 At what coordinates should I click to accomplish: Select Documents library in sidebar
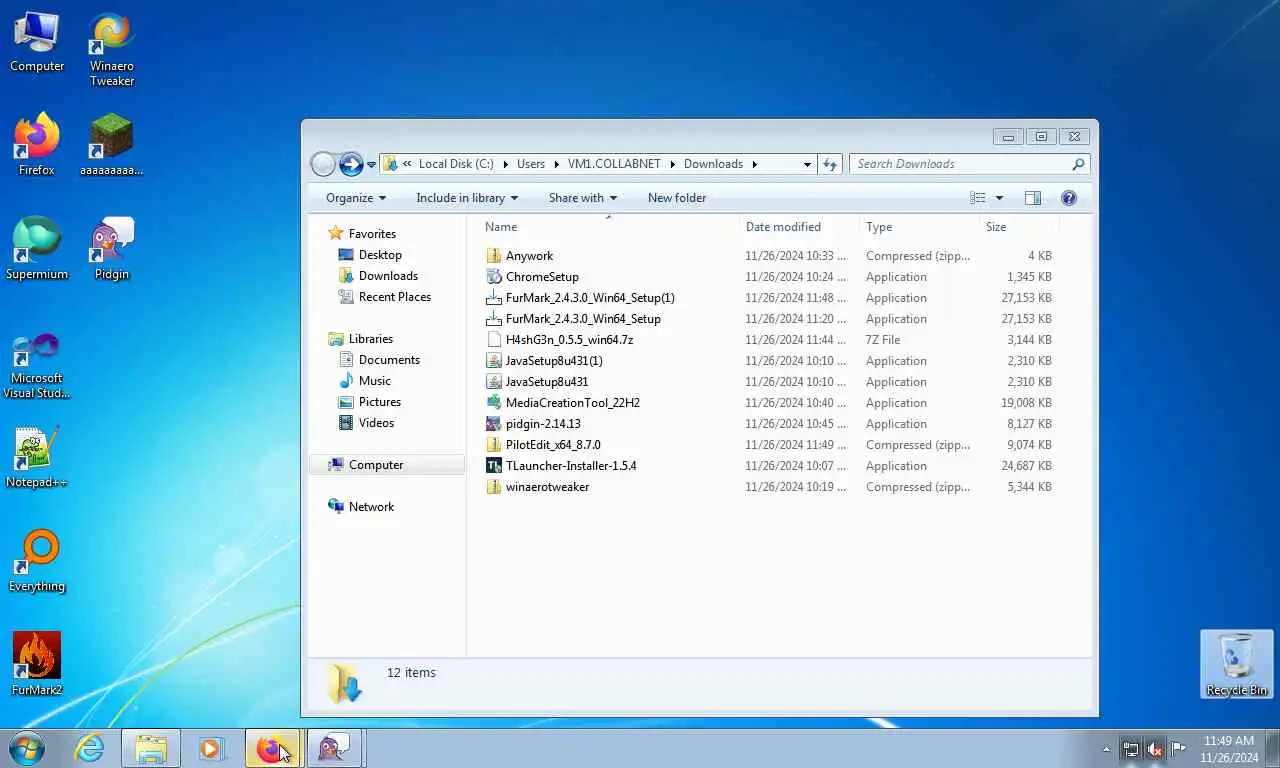(x=389, y=360)
